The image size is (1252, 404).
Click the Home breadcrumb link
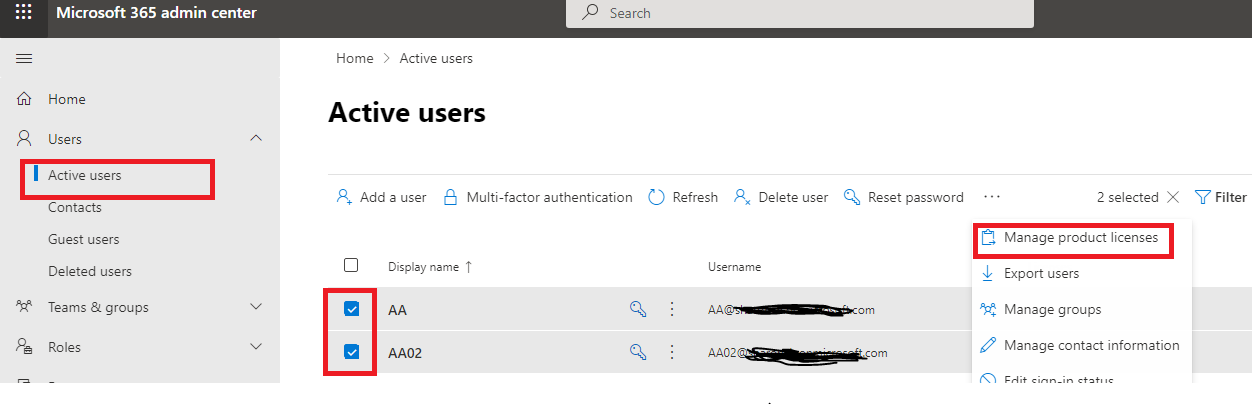354,58
